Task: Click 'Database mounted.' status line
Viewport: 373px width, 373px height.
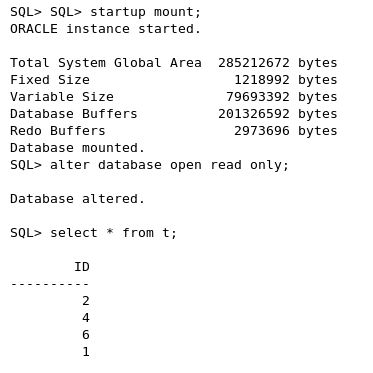Action: tap(78, 148)
